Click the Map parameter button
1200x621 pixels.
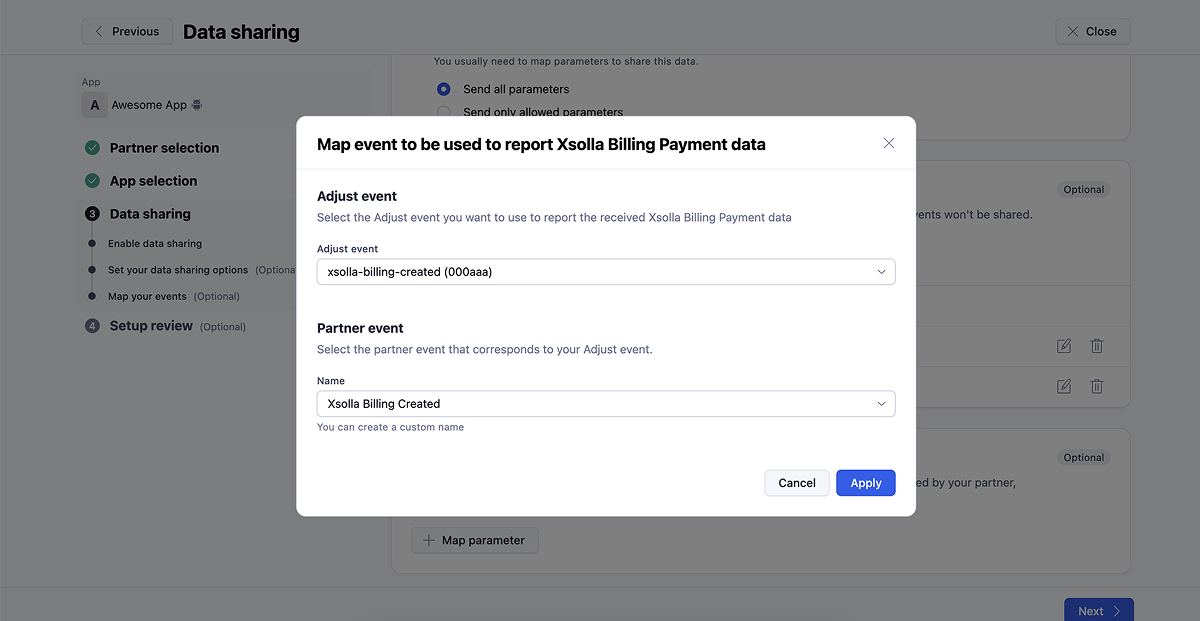click(x=475, y=540)
